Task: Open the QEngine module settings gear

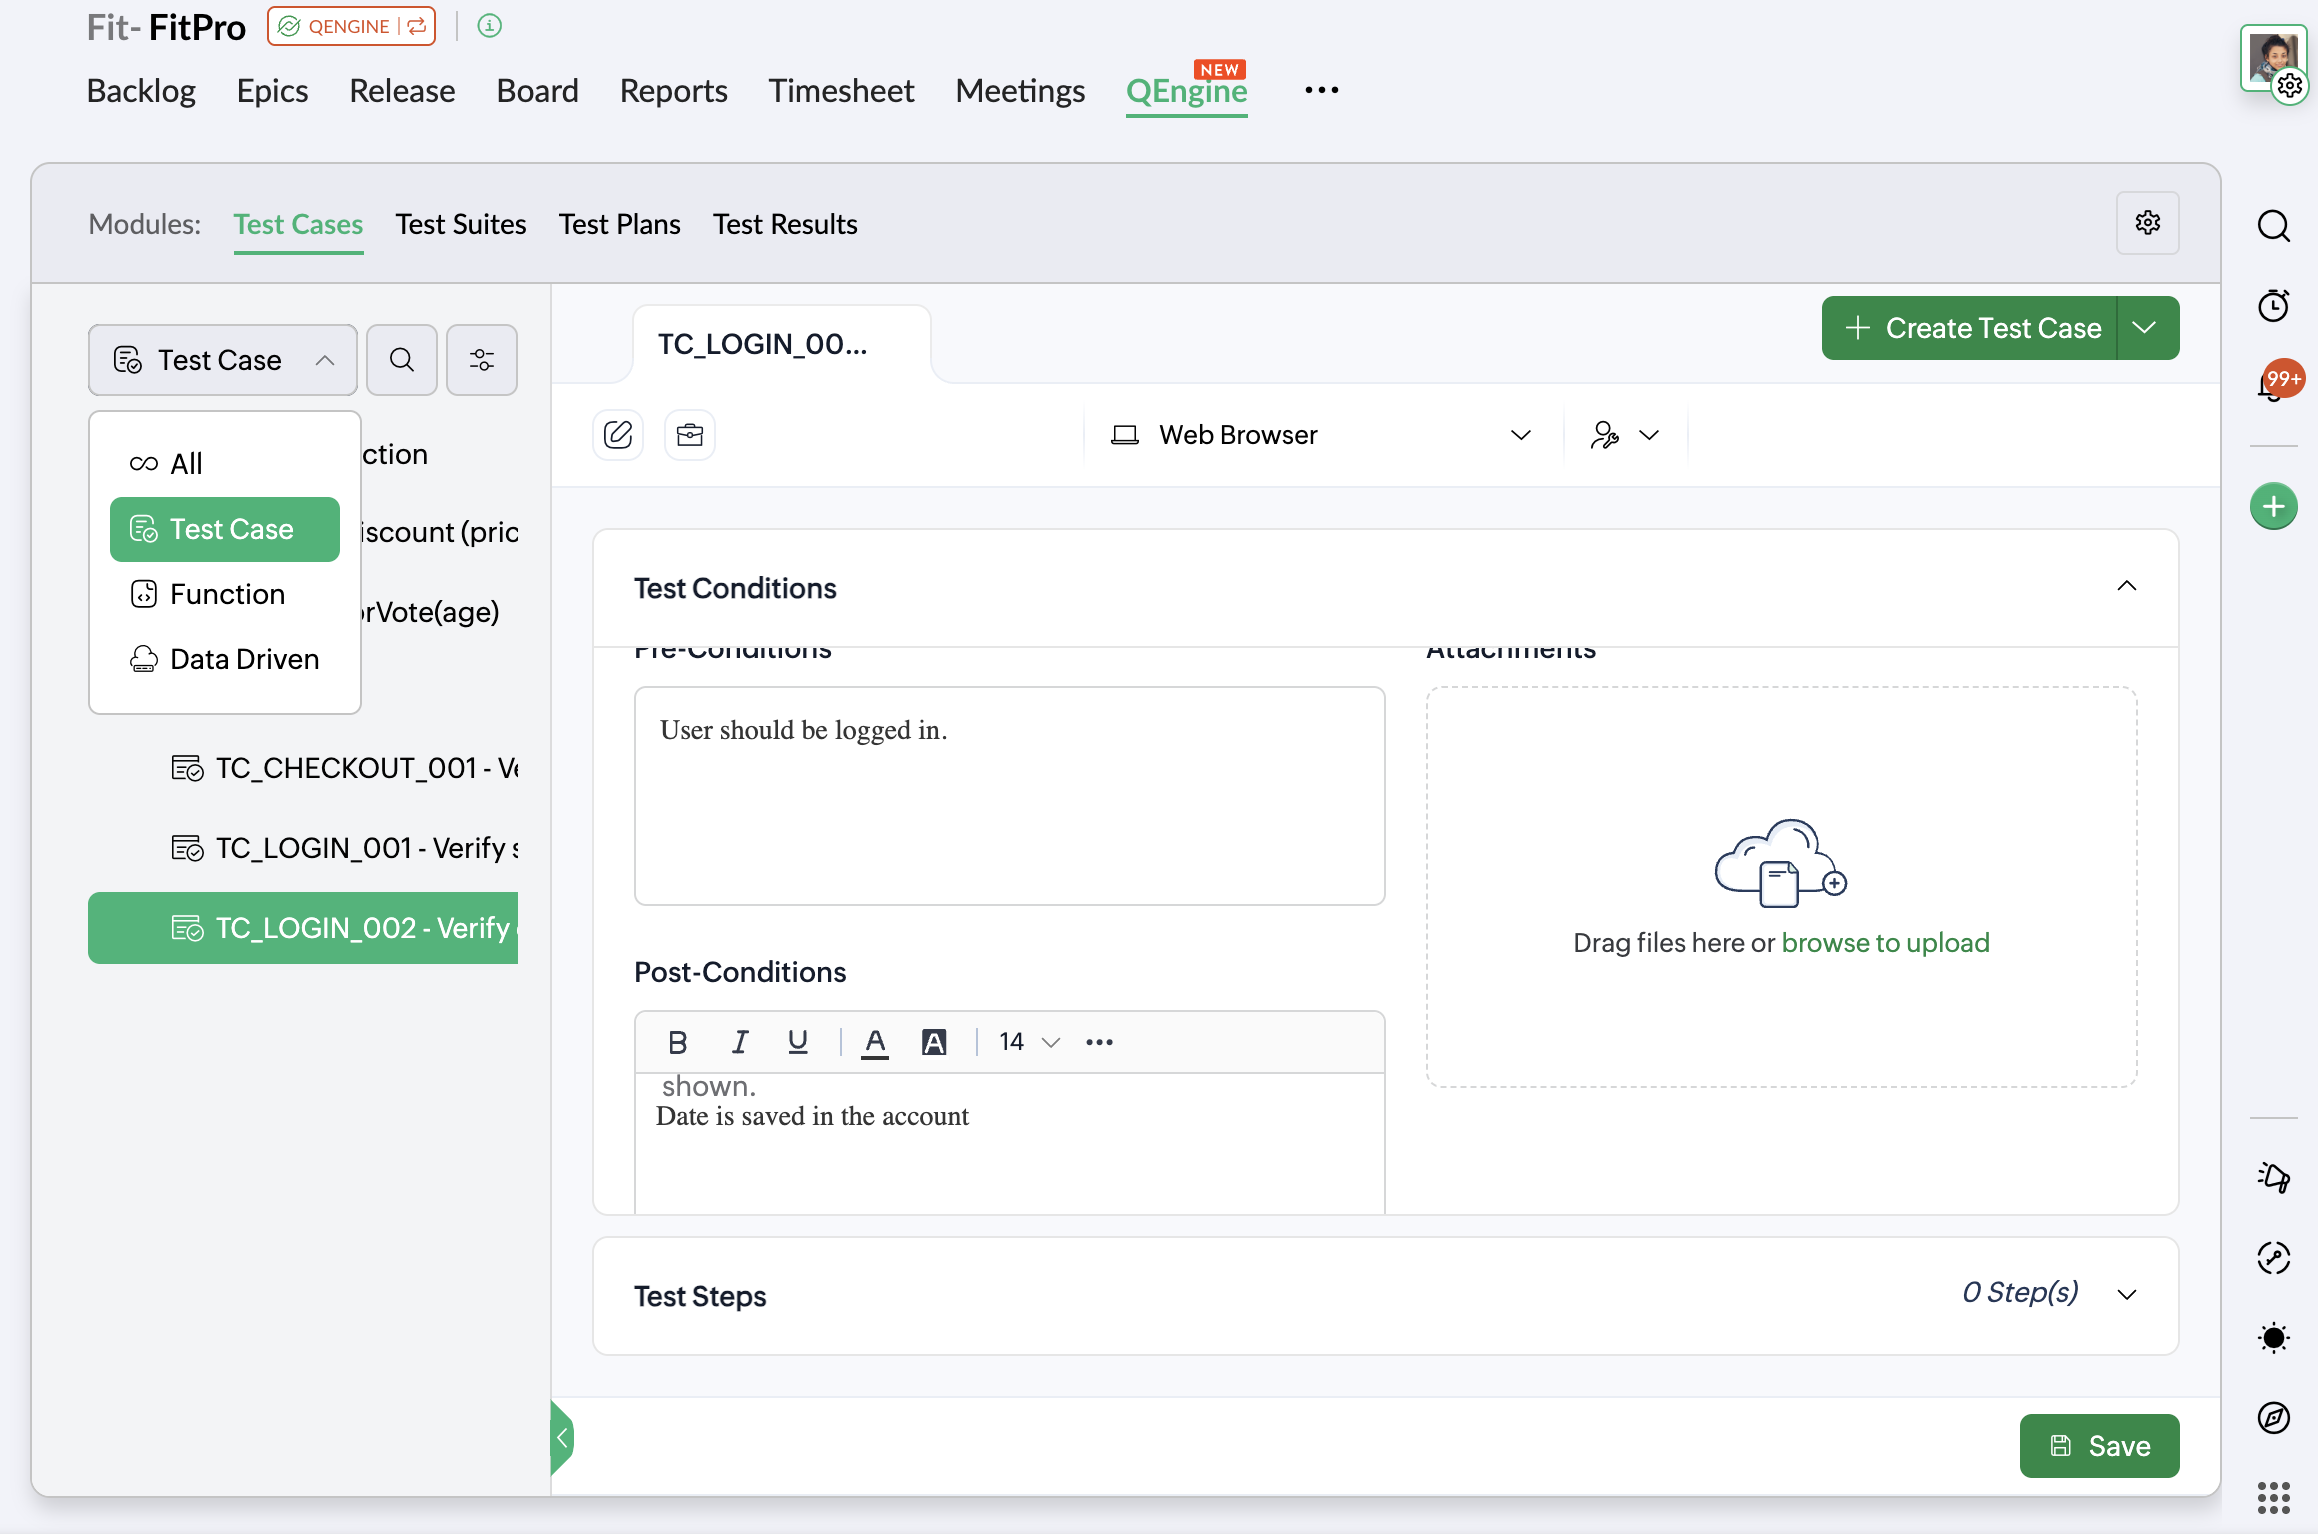Action: click(x=2147, y=223)
